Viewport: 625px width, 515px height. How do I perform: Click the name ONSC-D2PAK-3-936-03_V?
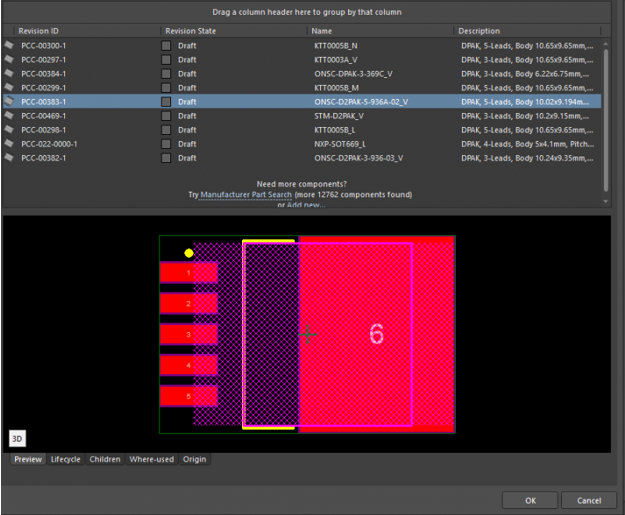pos(358,158)
